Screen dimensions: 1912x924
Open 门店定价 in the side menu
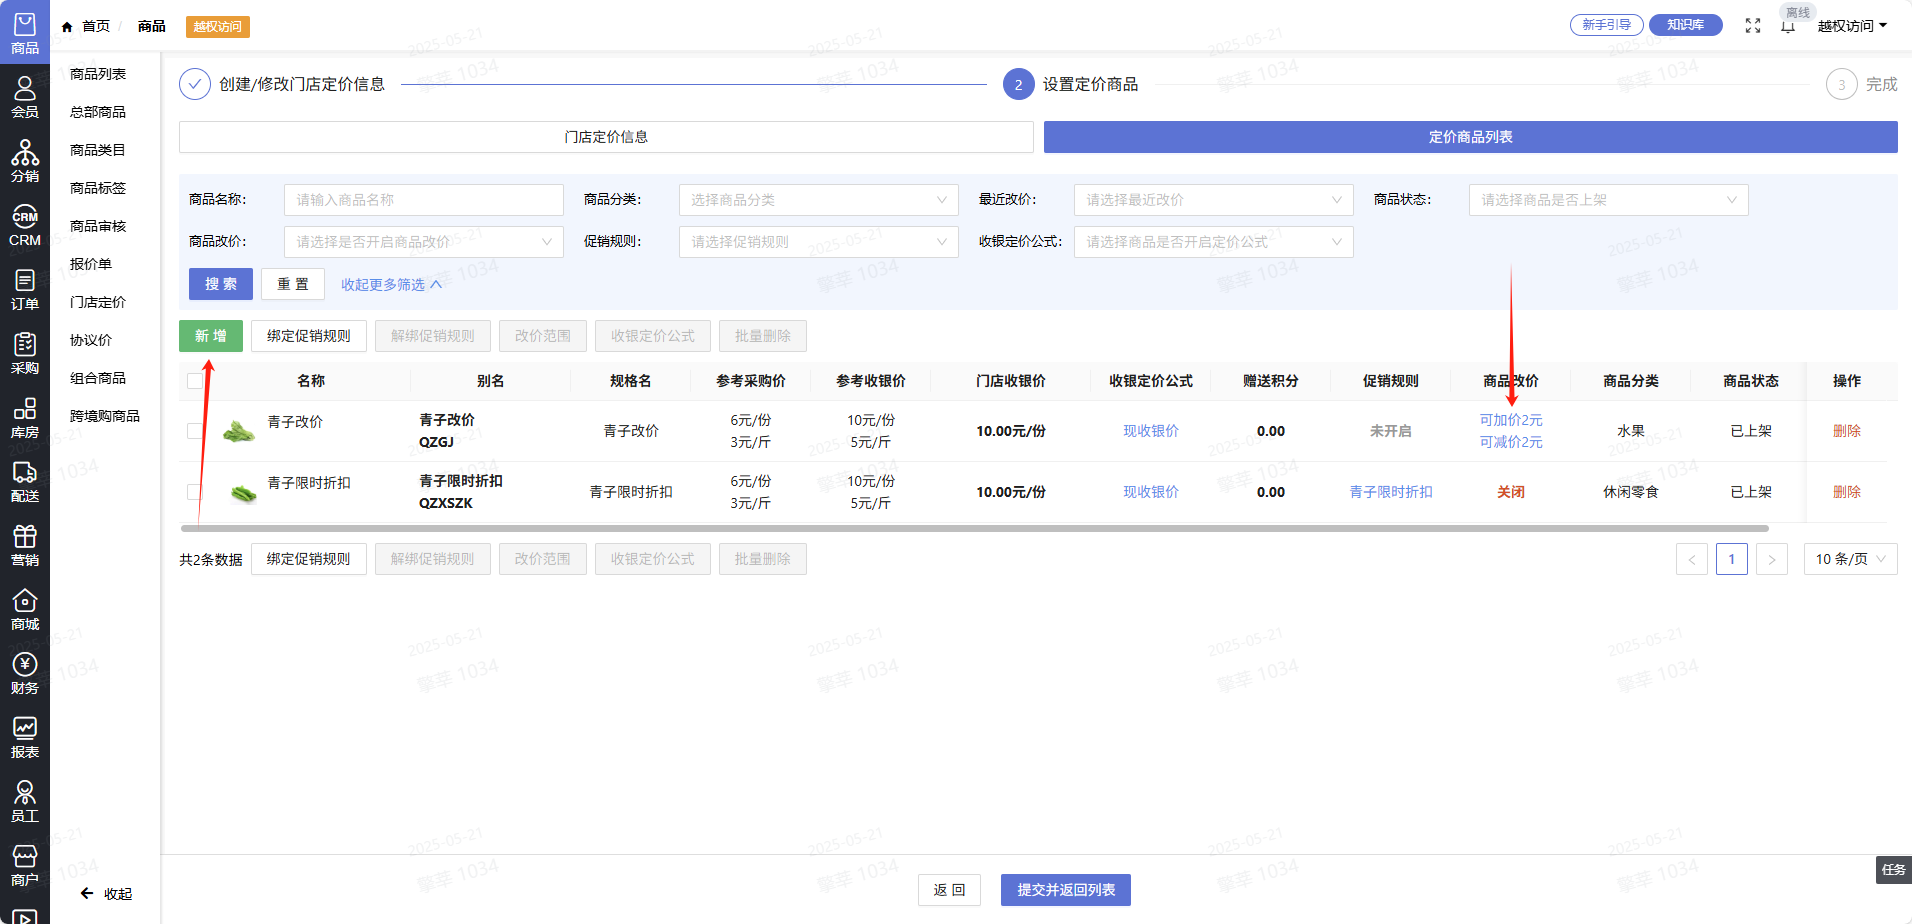[98, 302]
